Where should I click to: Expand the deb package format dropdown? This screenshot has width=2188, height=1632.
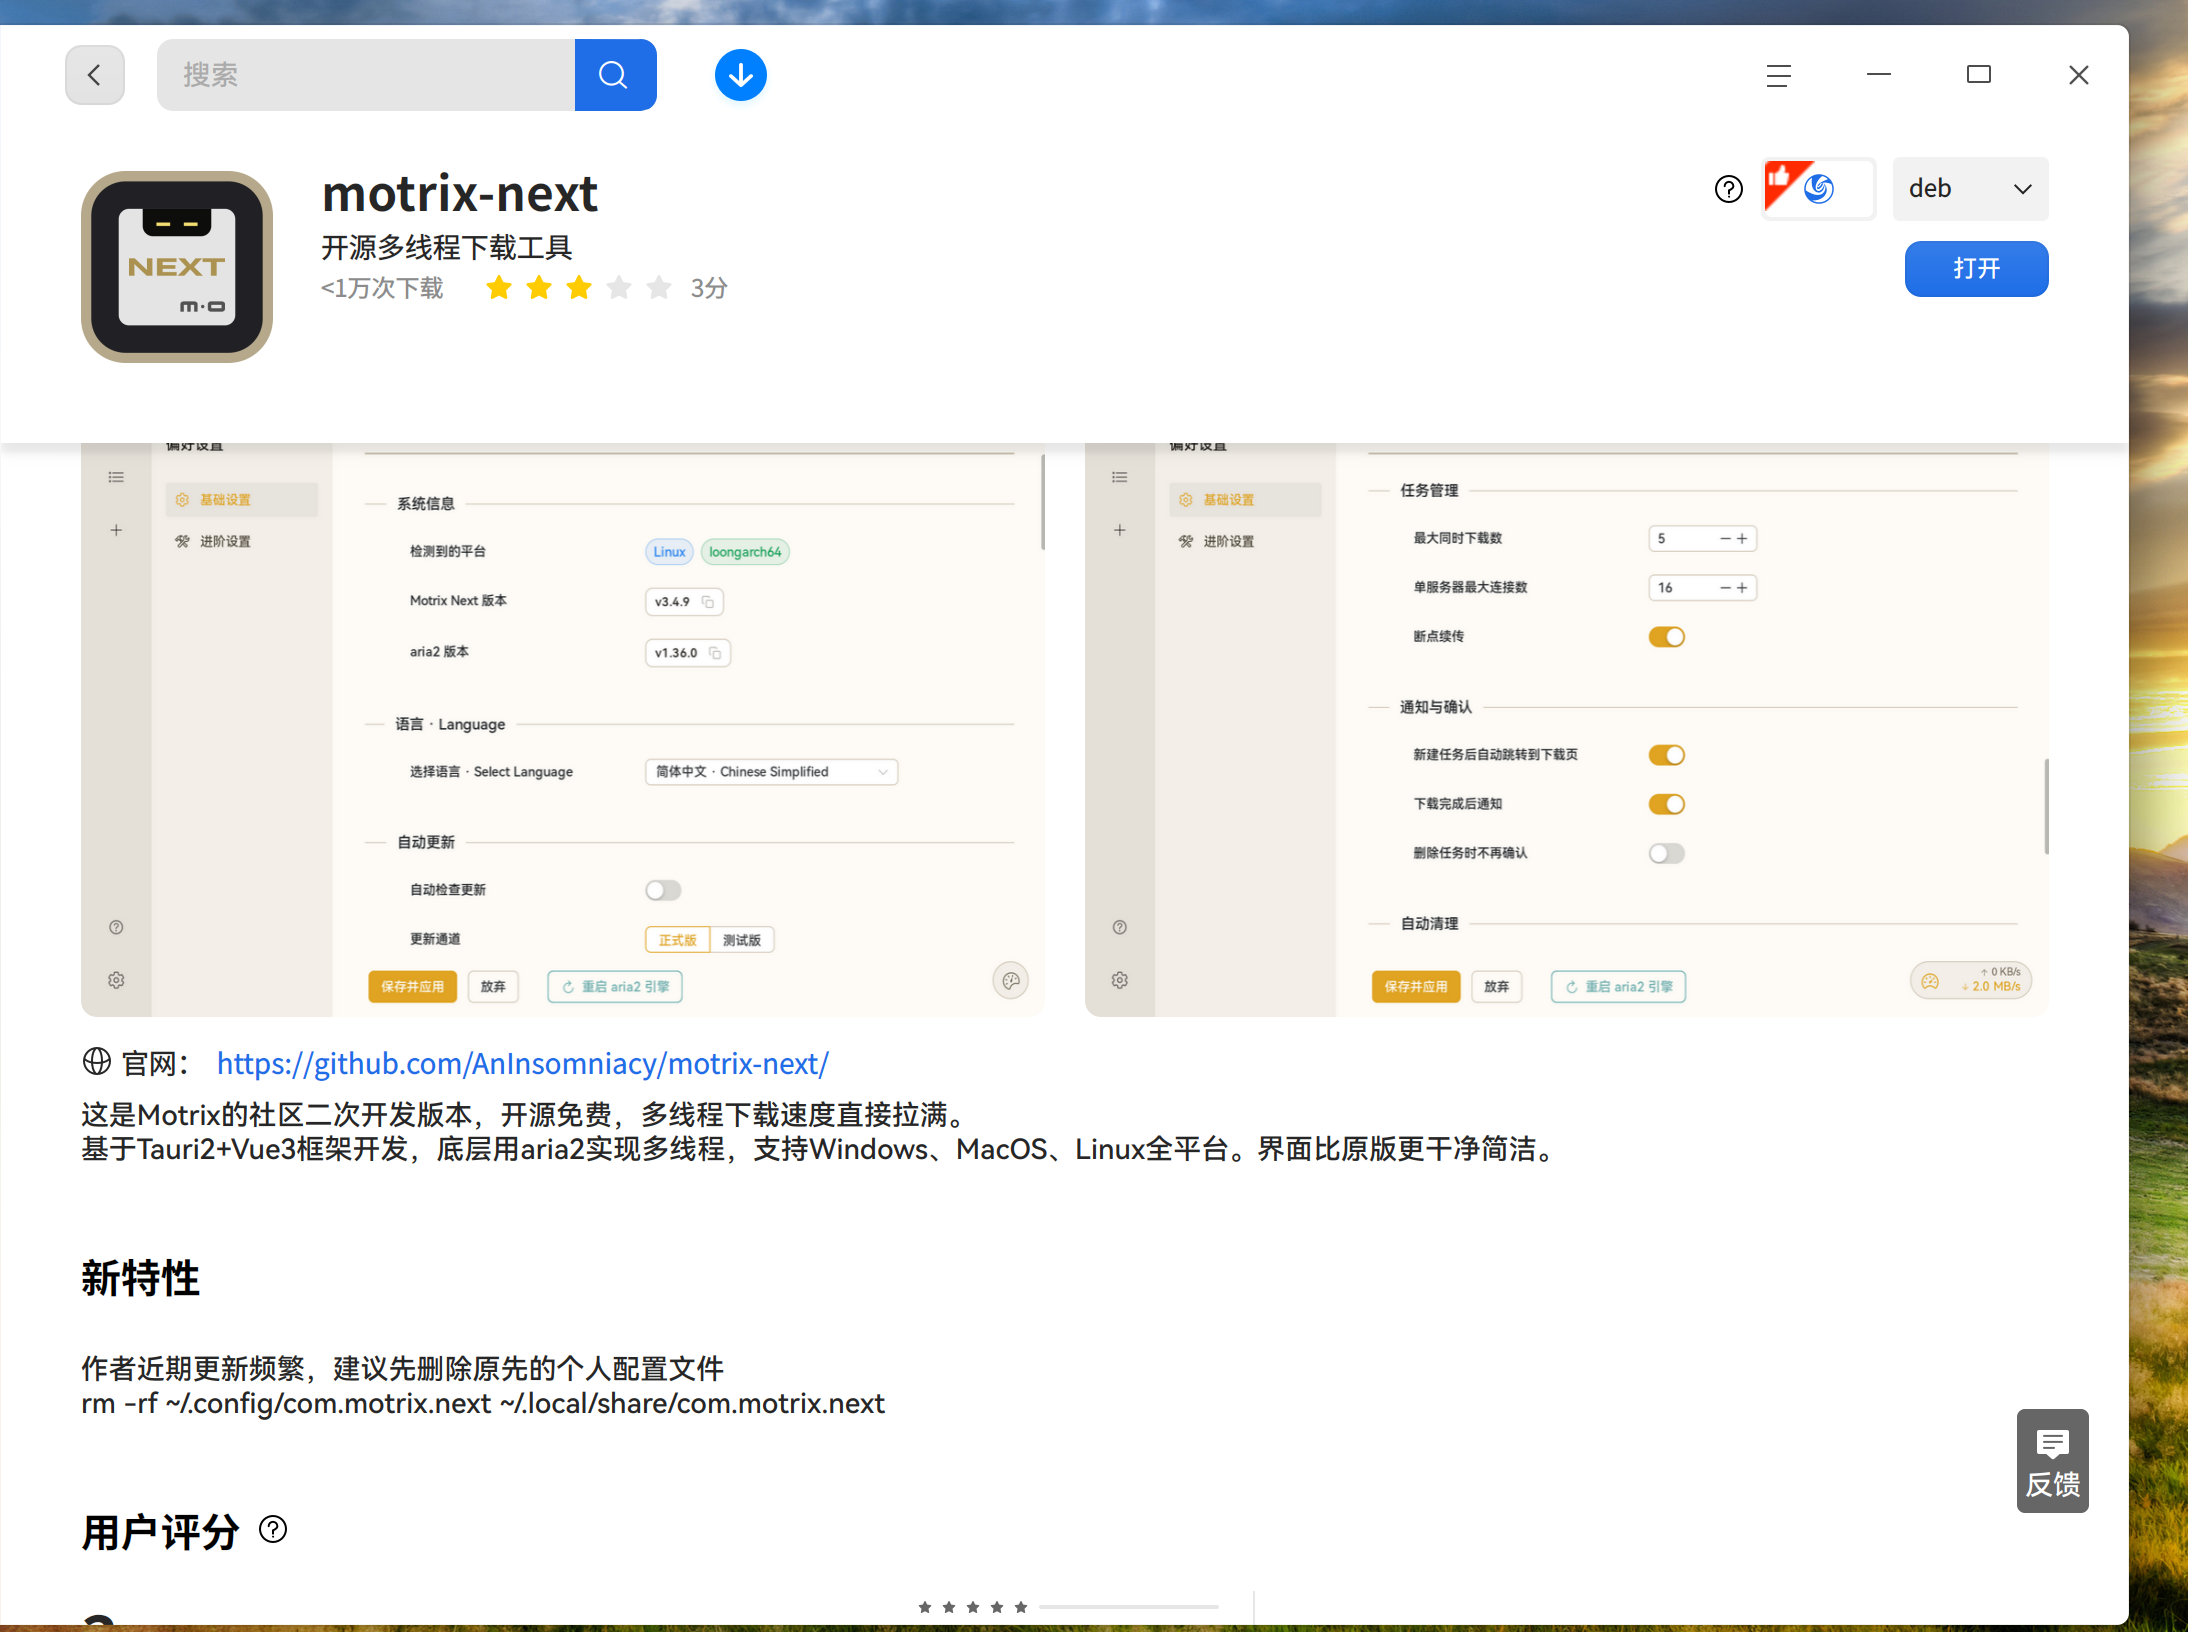click(1970, 189)
